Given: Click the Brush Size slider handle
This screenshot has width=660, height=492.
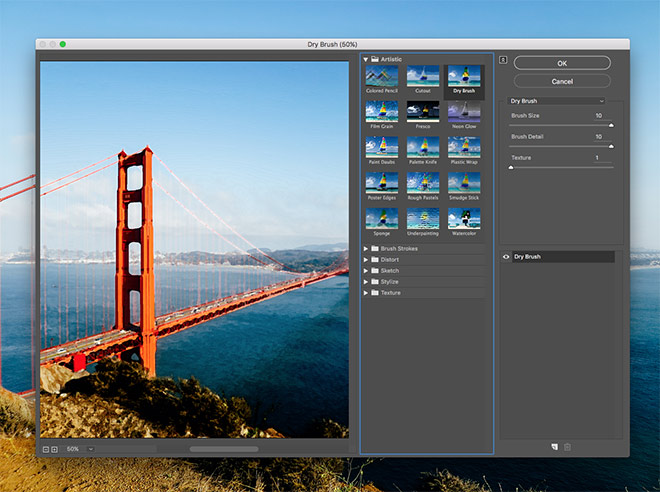Looking at the screenshot, I should [x=610, y=126].
